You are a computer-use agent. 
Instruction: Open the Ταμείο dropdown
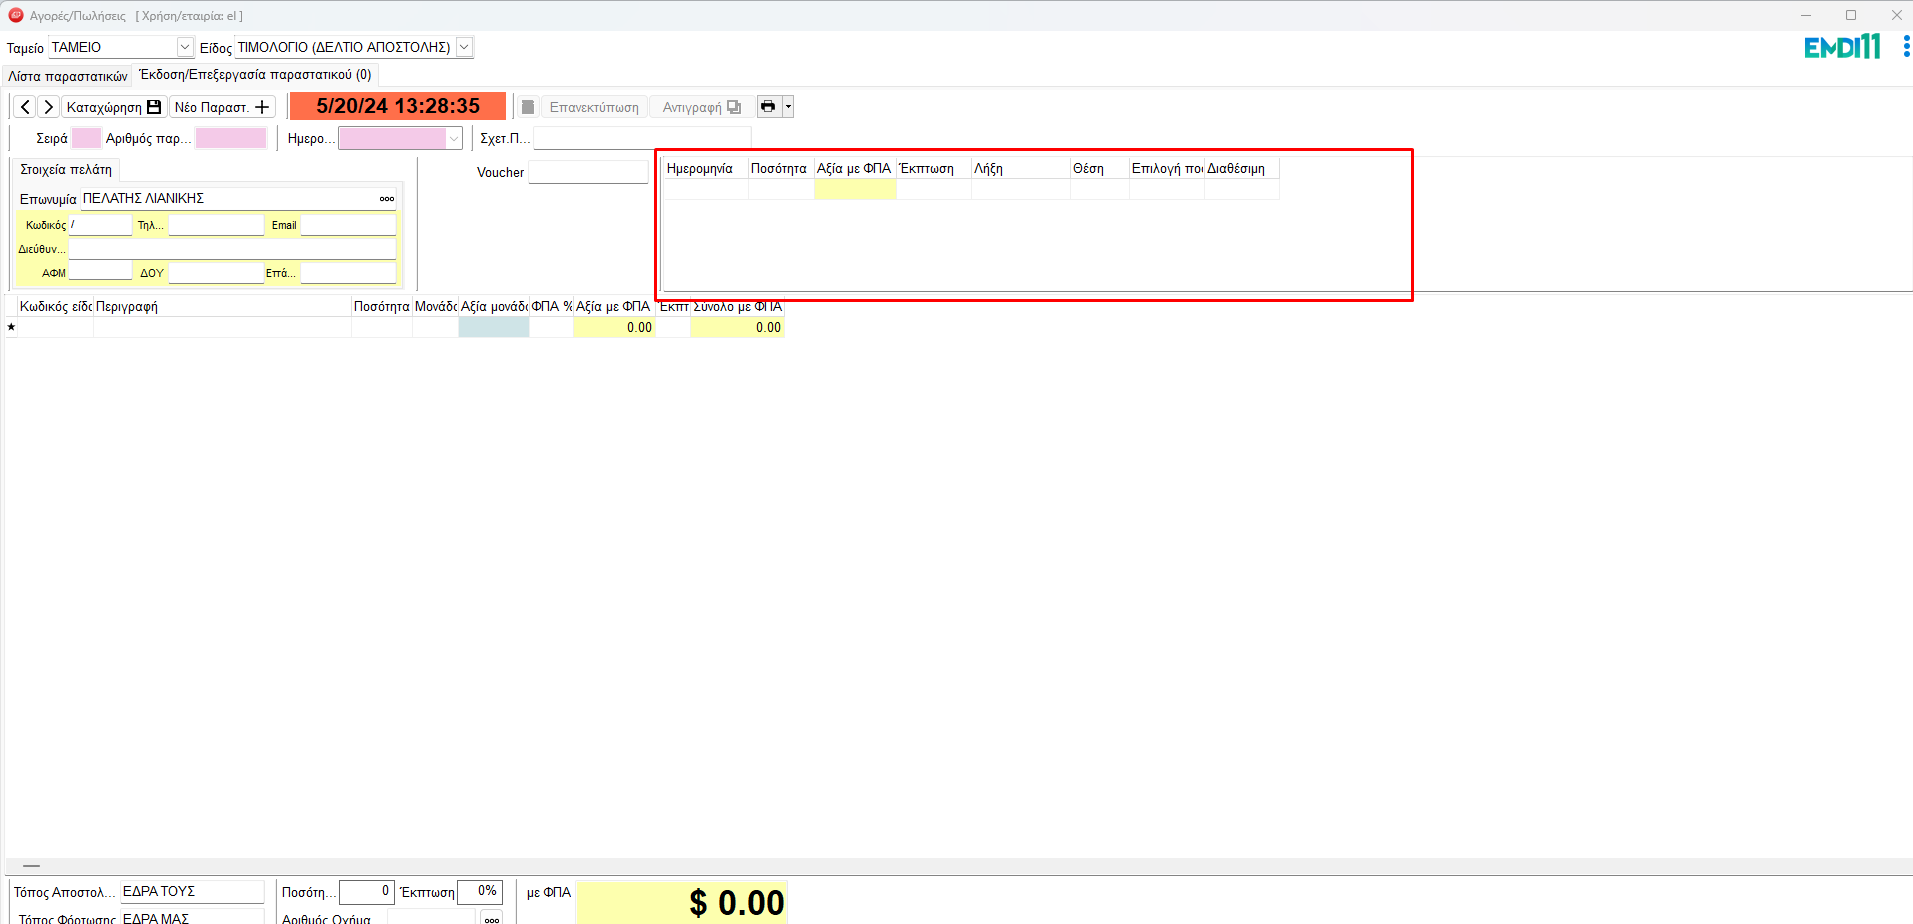point(185,47)
